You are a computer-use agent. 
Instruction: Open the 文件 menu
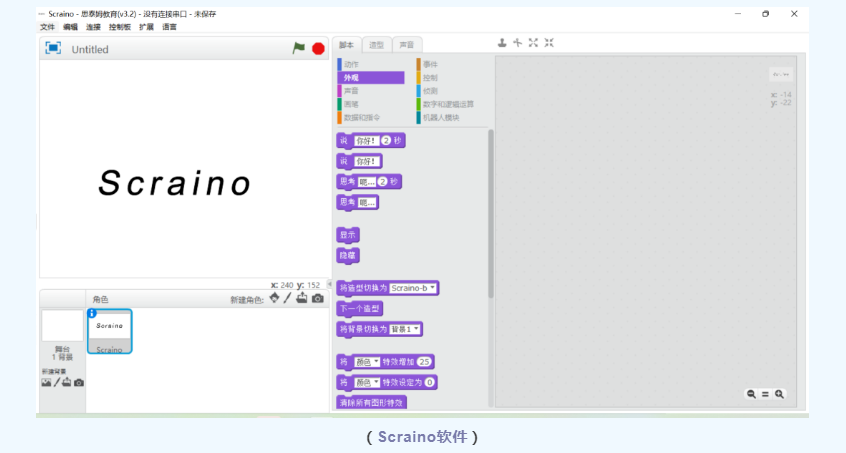pyautogui.click(x=47, y=27)
